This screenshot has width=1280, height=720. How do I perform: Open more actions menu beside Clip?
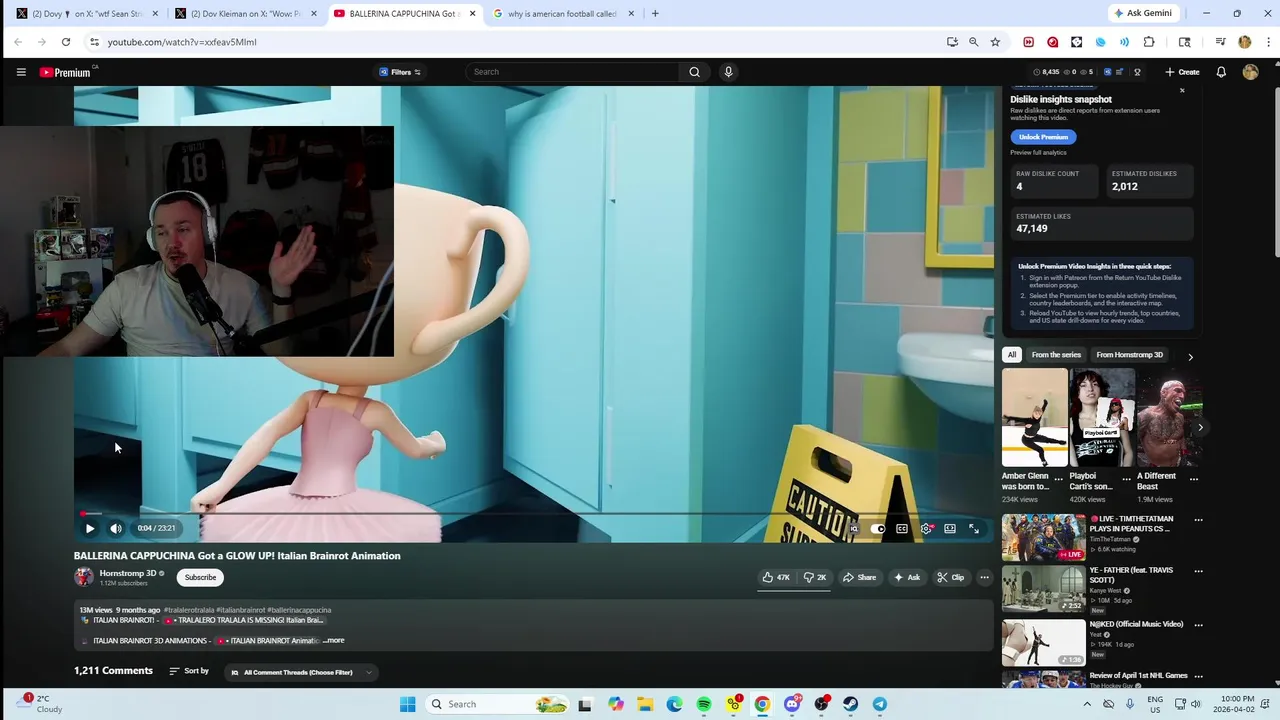(984, 577)
